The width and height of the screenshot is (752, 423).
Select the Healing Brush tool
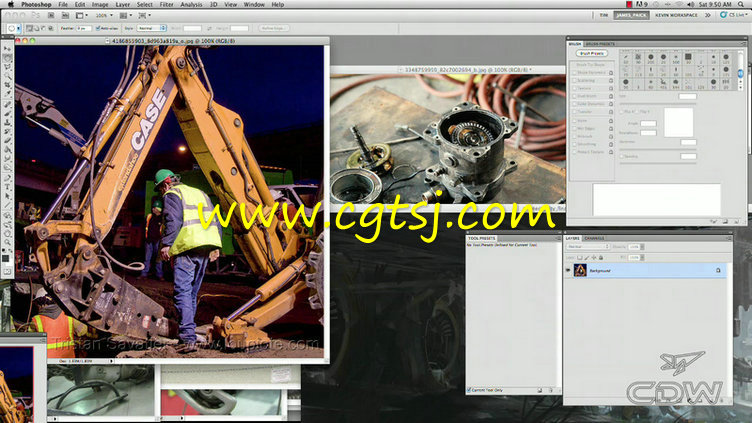(7, 105)
